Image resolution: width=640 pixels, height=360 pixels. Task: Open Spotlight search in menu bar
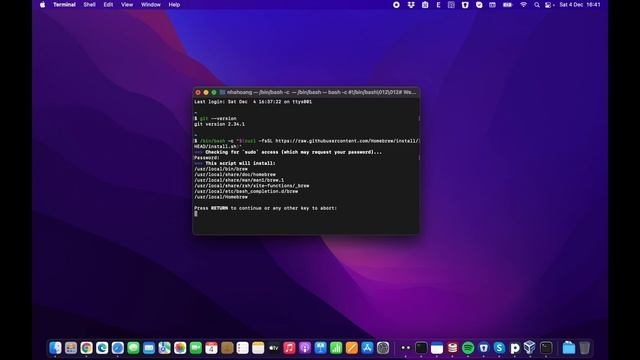[x=537, y=5]
